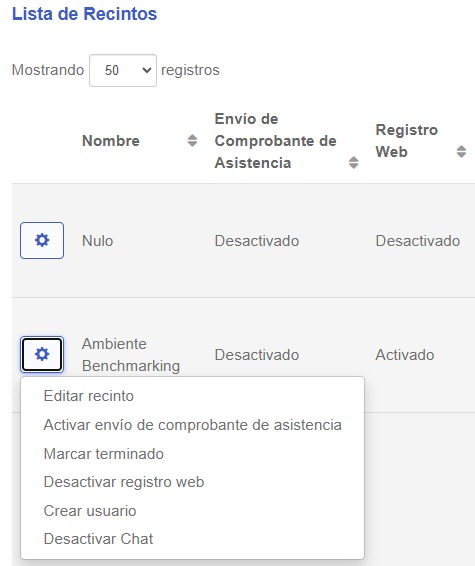Open the 50 registros dropdown
This screenshot has width=475, height=566.
point(123,70)
